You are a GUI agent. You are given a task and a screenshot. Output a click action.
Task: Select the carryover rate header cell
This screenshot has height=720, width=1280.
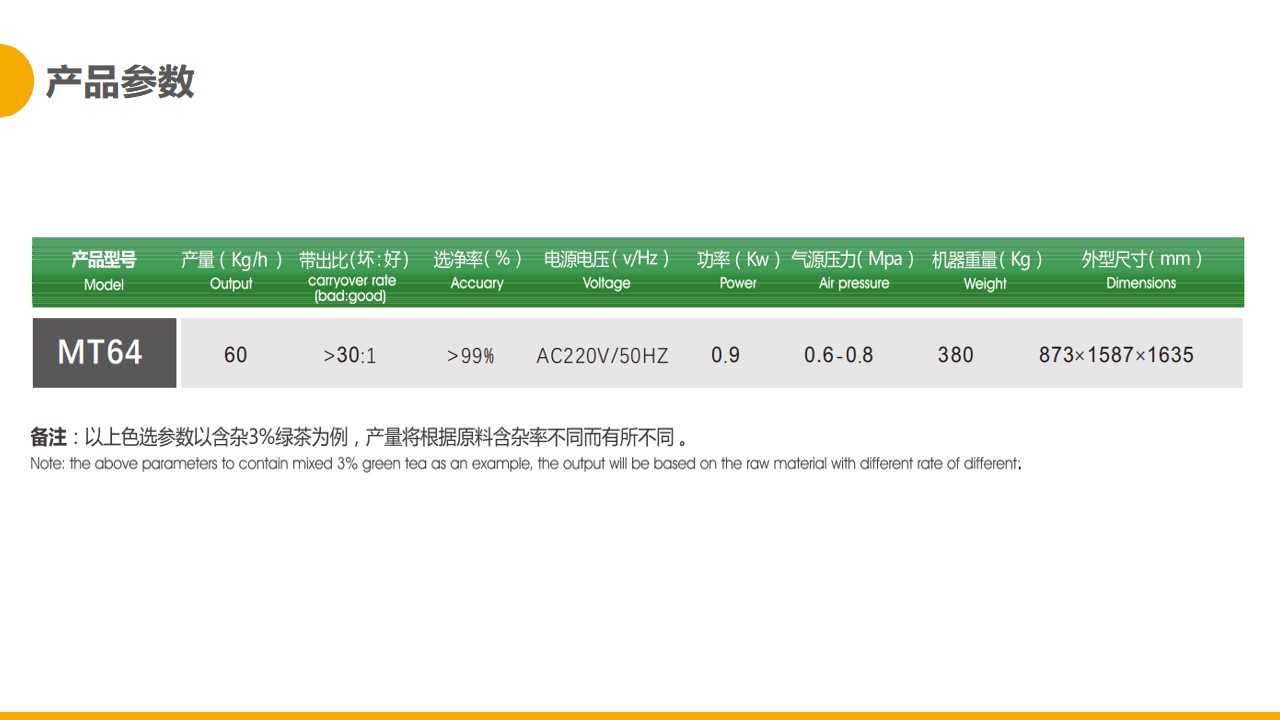coord(352,275)
